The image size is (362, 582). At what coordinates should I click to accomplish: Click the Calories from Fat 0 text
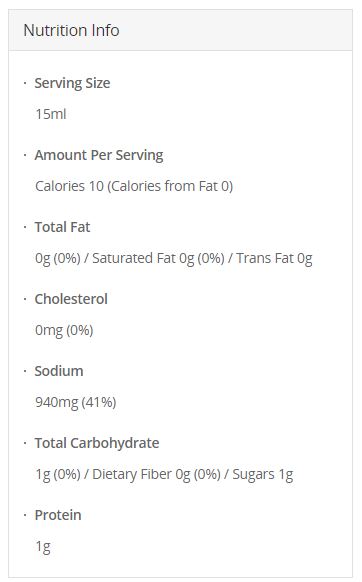tap(170, 186)
